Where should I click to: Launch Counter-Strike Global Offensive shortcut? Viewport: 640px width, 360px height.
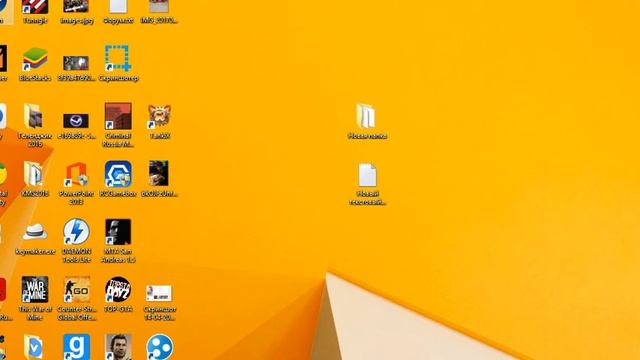pyautogui.click(x=76, y=289)
